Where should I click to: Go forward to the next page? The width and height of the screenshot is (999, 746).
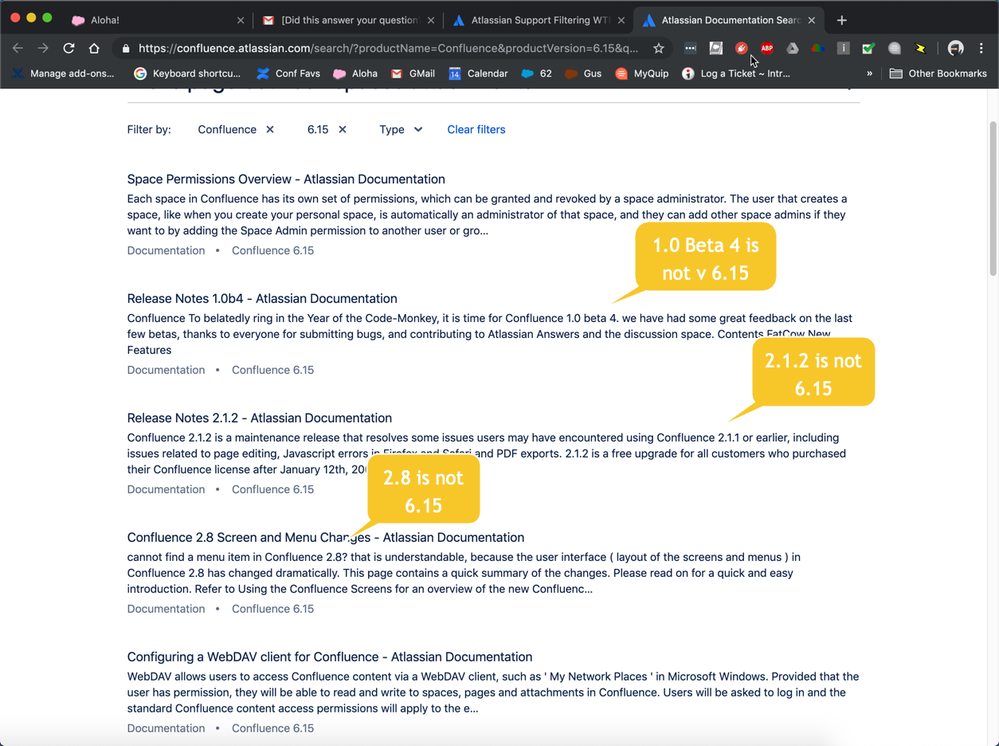pyautogui.click(x=43, y=48)
